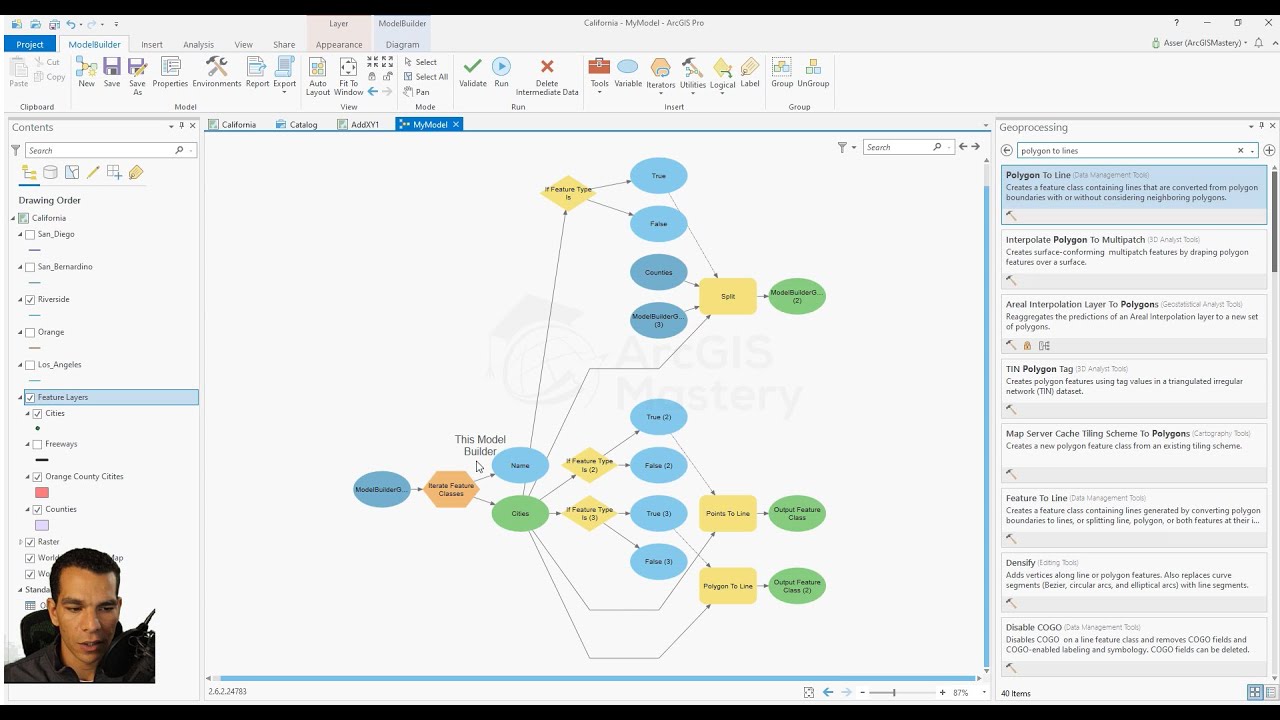Screen dimensions: 1280x720
Task: Collapse the California map node
Action: click(13, 218)
